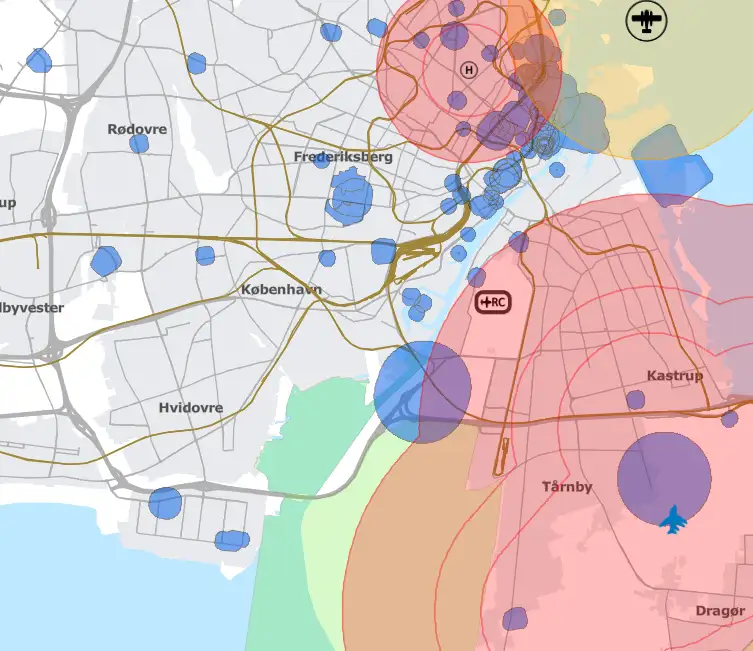Click the Frederiksberg place label
This screenshot has width=753, height=651.
pos(343,157)
